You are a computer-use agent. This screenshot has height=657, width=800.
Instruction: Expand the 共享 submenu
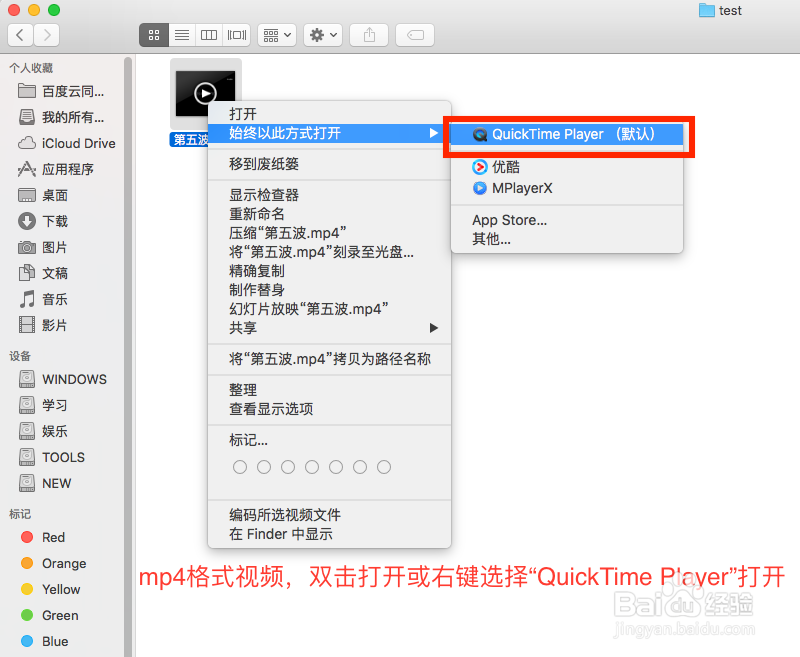click(330, 328)
